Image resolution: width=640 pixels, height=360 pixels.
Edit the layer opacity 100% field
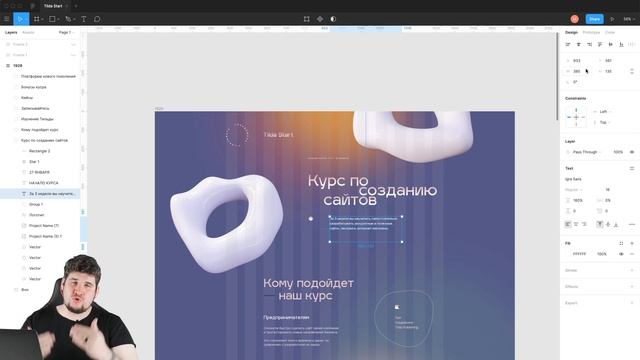[618, 152]
